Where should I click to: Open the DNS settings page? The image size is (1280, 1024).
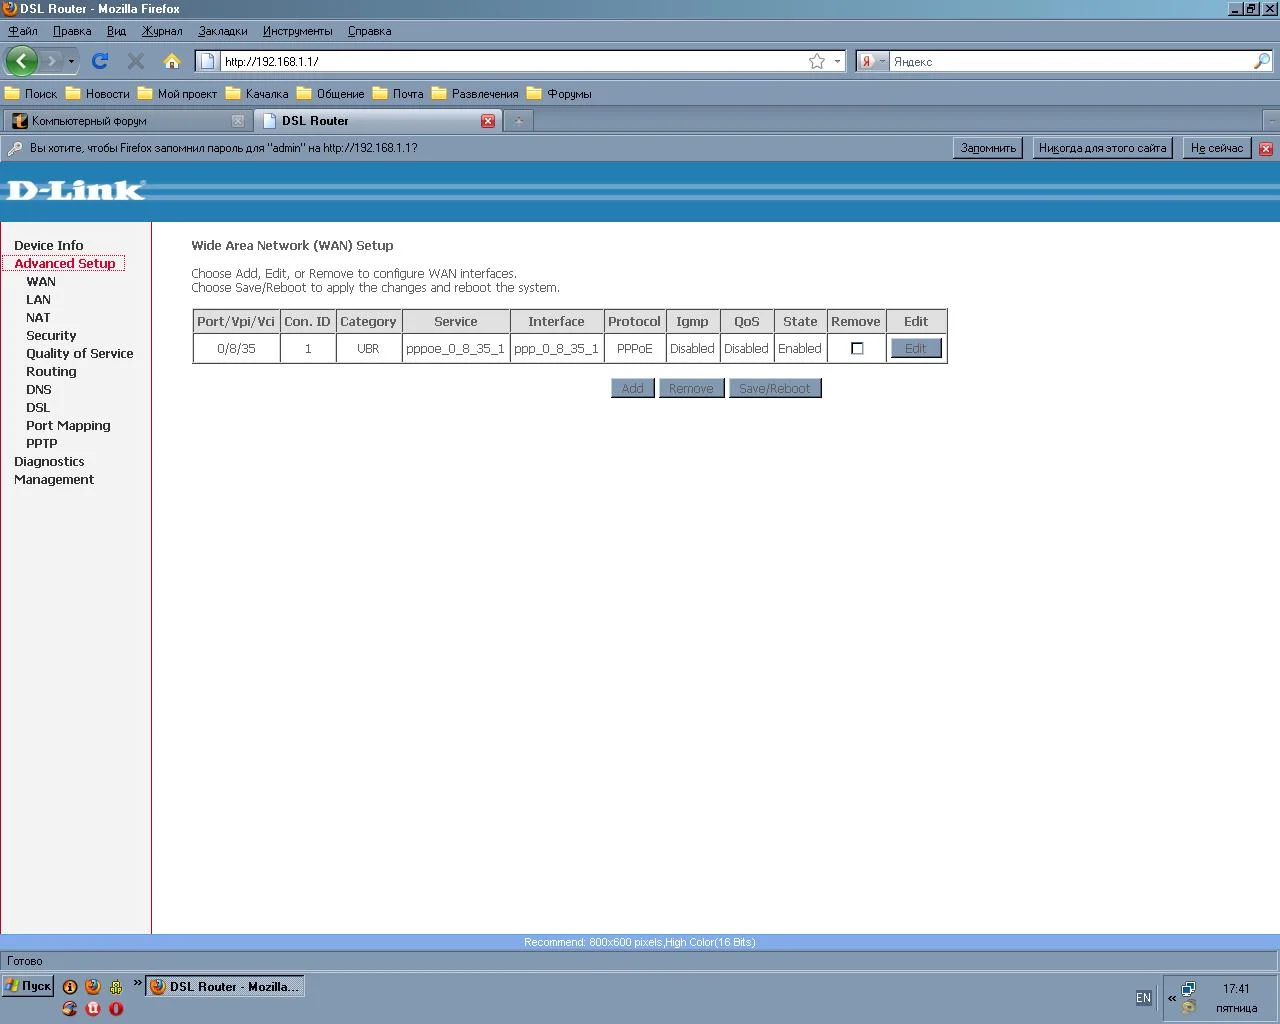point(39,389)
